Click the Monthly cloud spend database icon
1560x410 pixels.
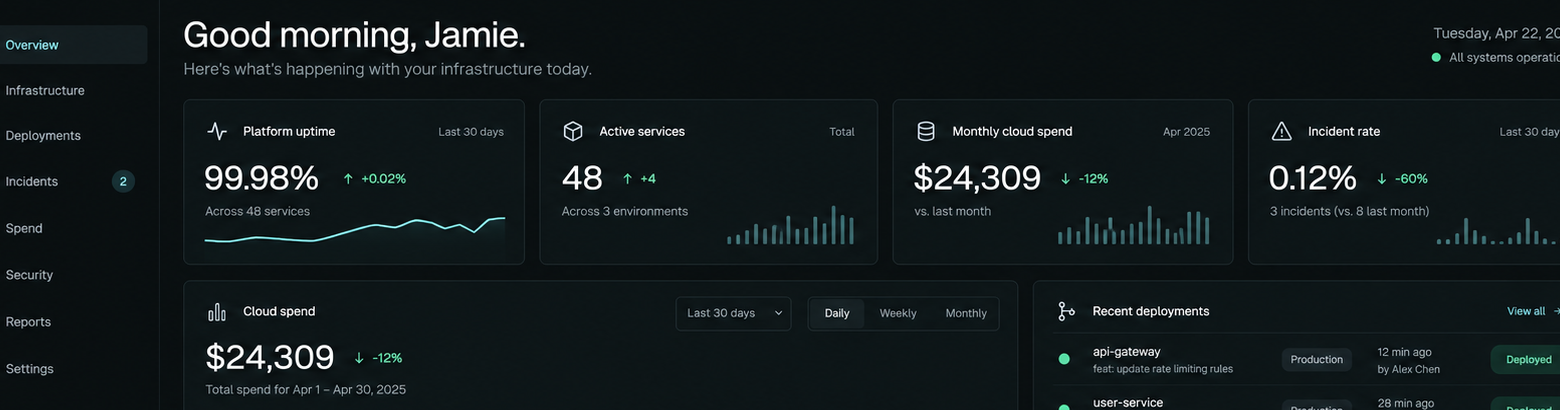point(926,131)
